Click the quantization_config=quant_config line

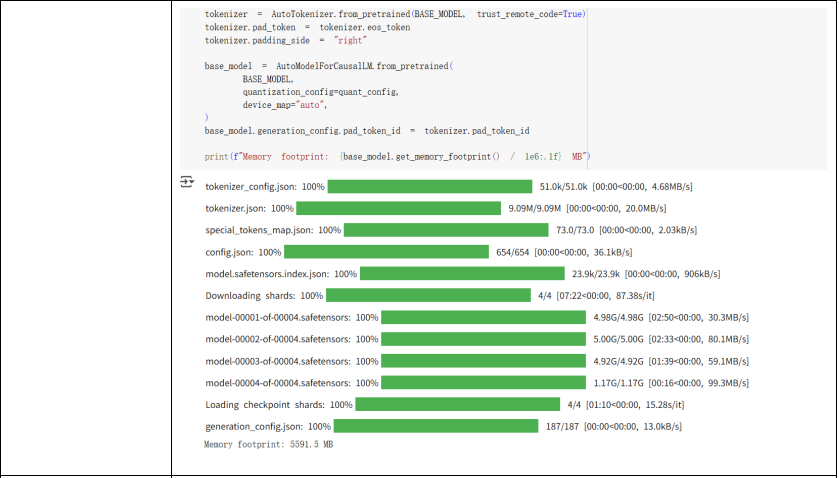[x=321, y=92]
